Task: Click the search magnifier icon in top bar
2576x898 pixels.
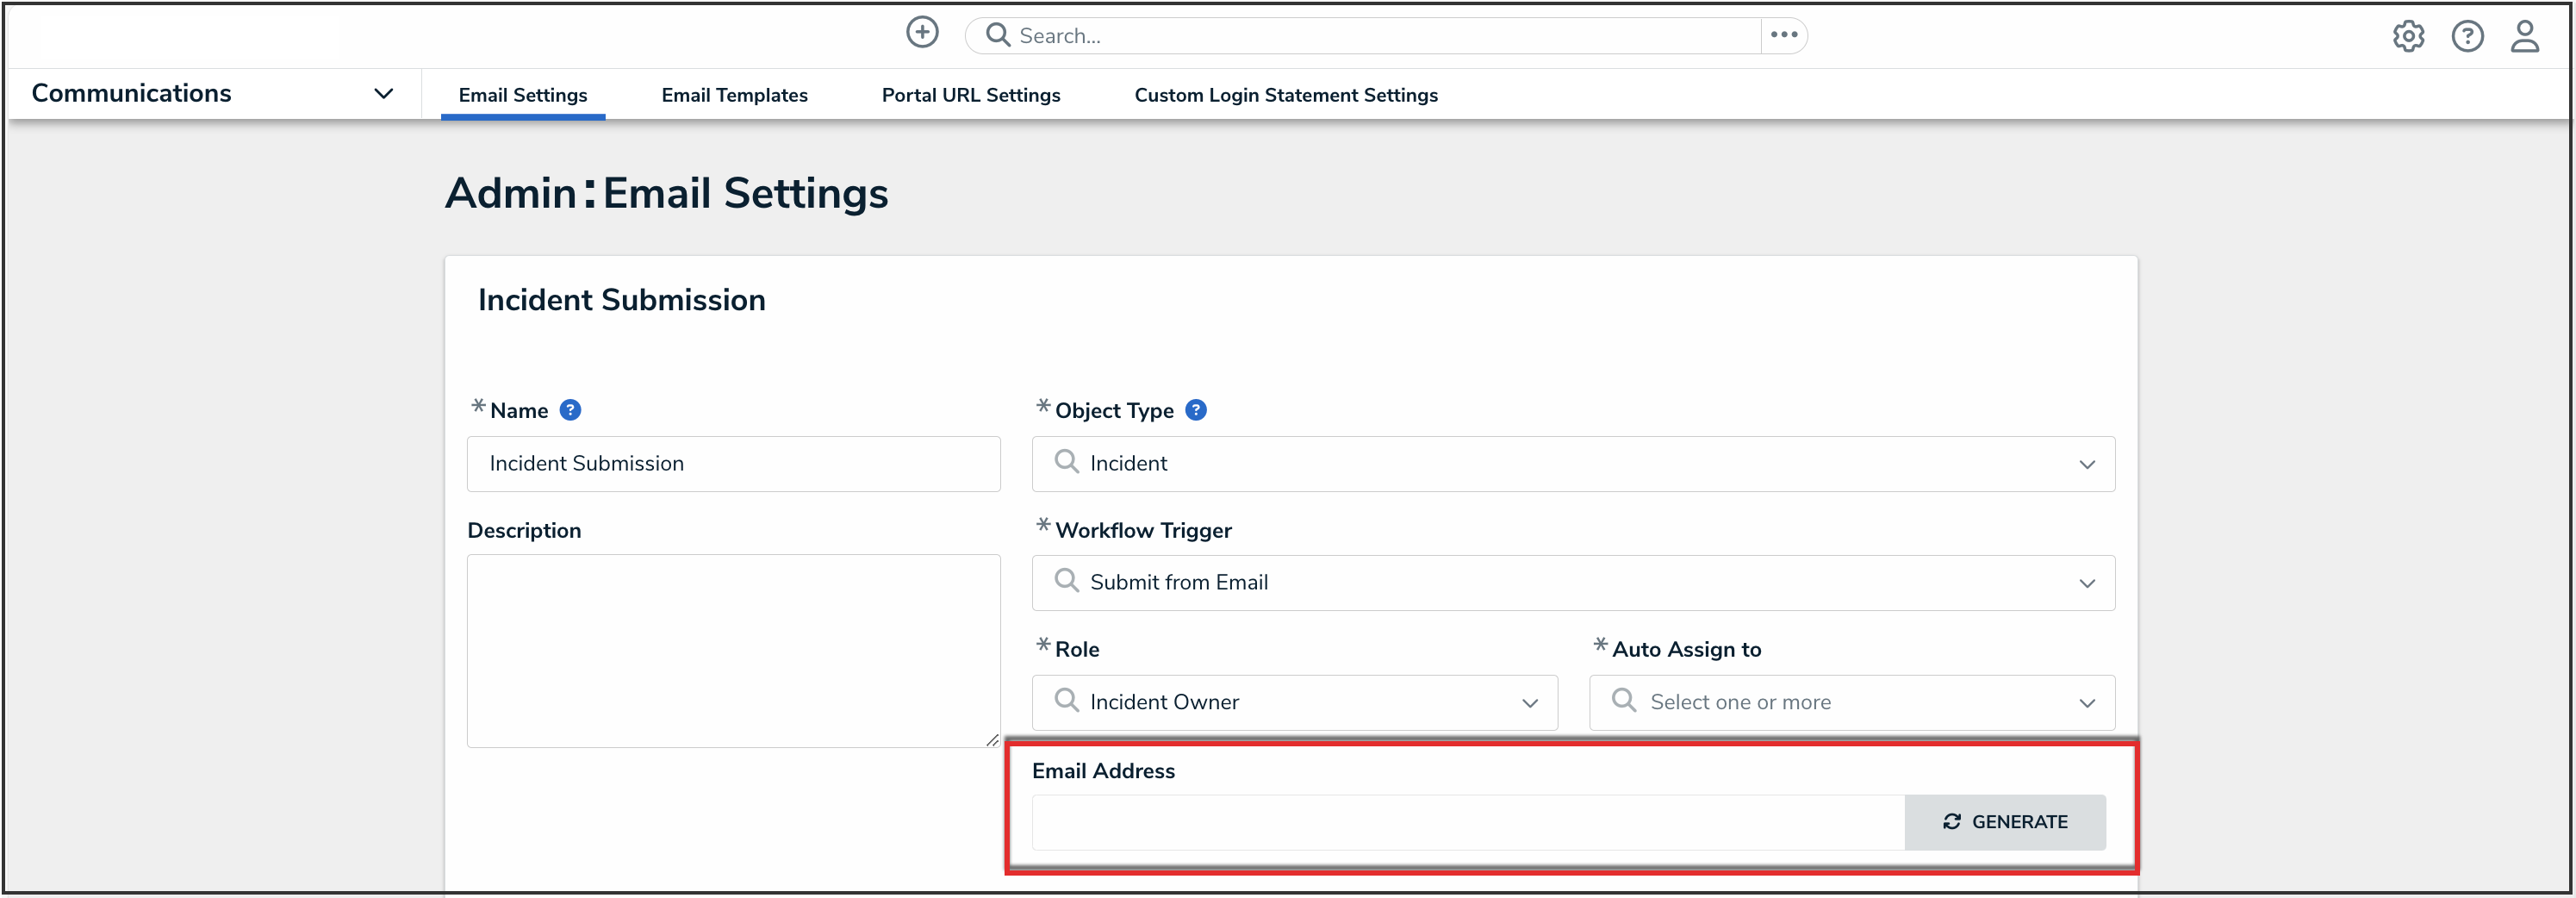Action: coord(997,35)
